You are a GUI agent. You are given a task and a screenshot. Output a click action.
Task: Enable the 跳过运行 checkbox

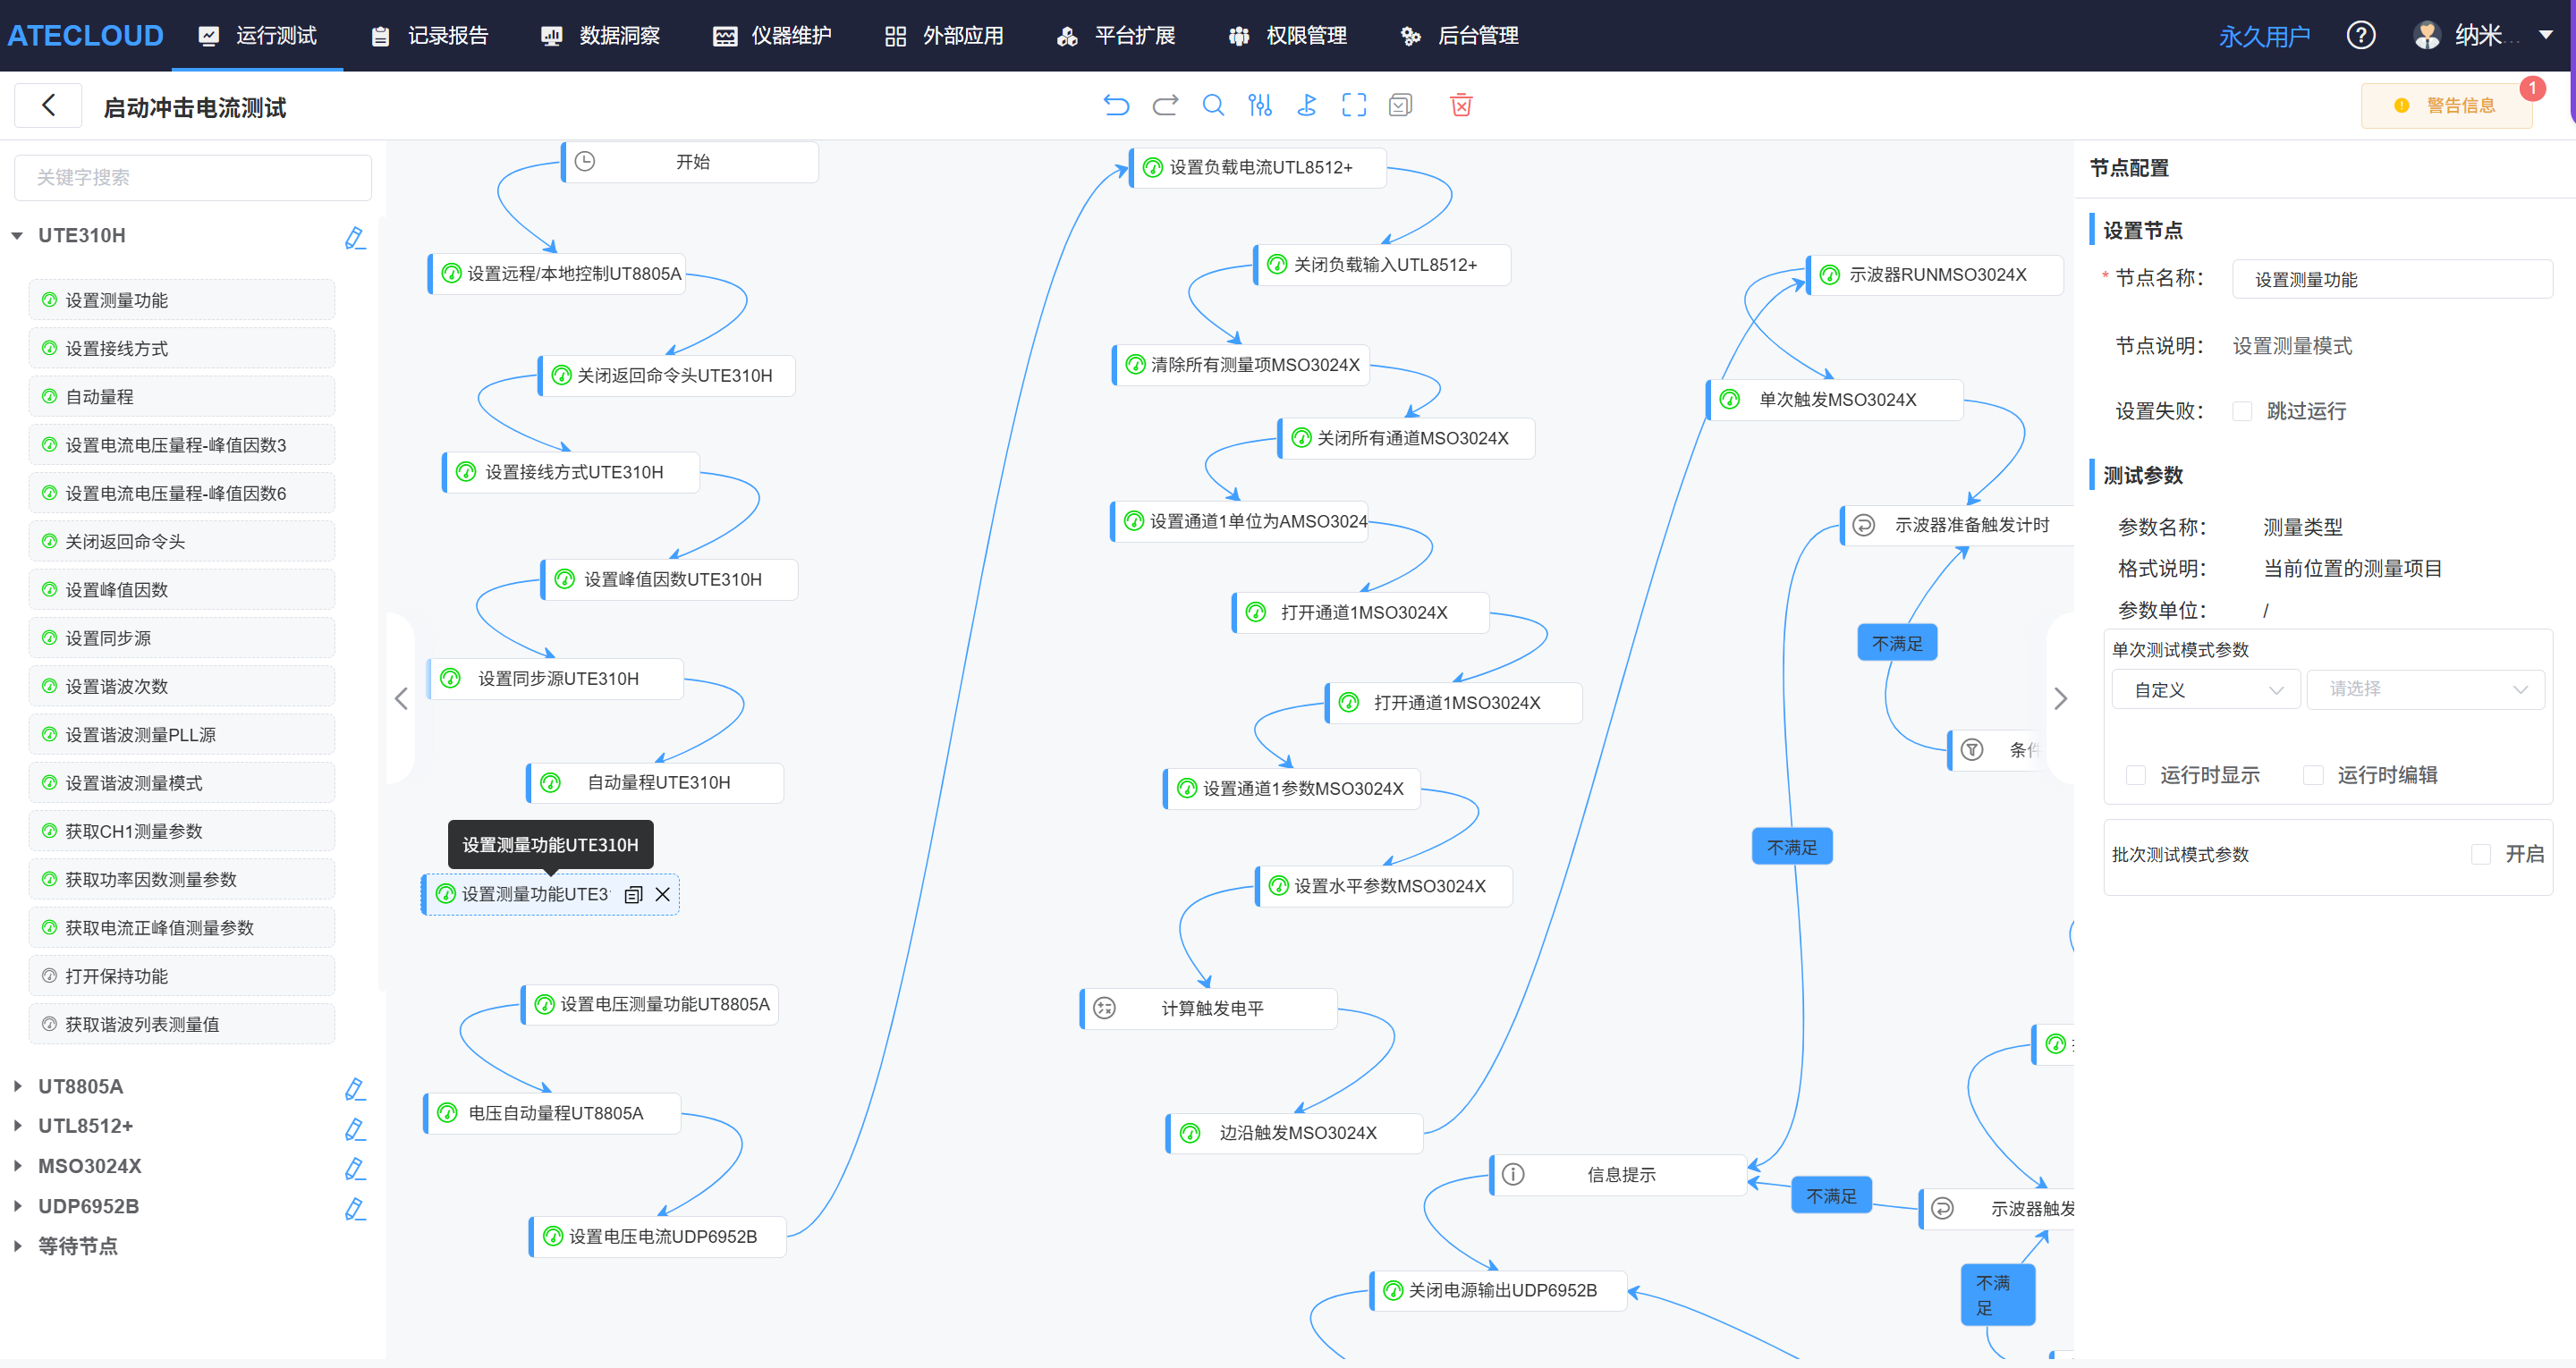pyautogui.click(x=2243, y=411)
